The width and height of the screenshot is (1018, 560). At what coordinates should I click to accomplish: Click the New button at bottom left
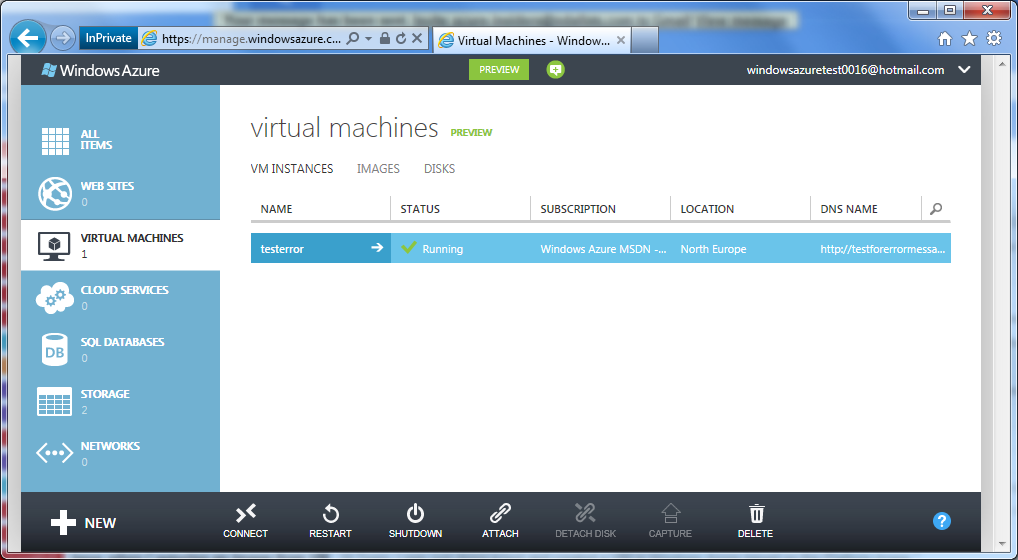click(84, 522)
